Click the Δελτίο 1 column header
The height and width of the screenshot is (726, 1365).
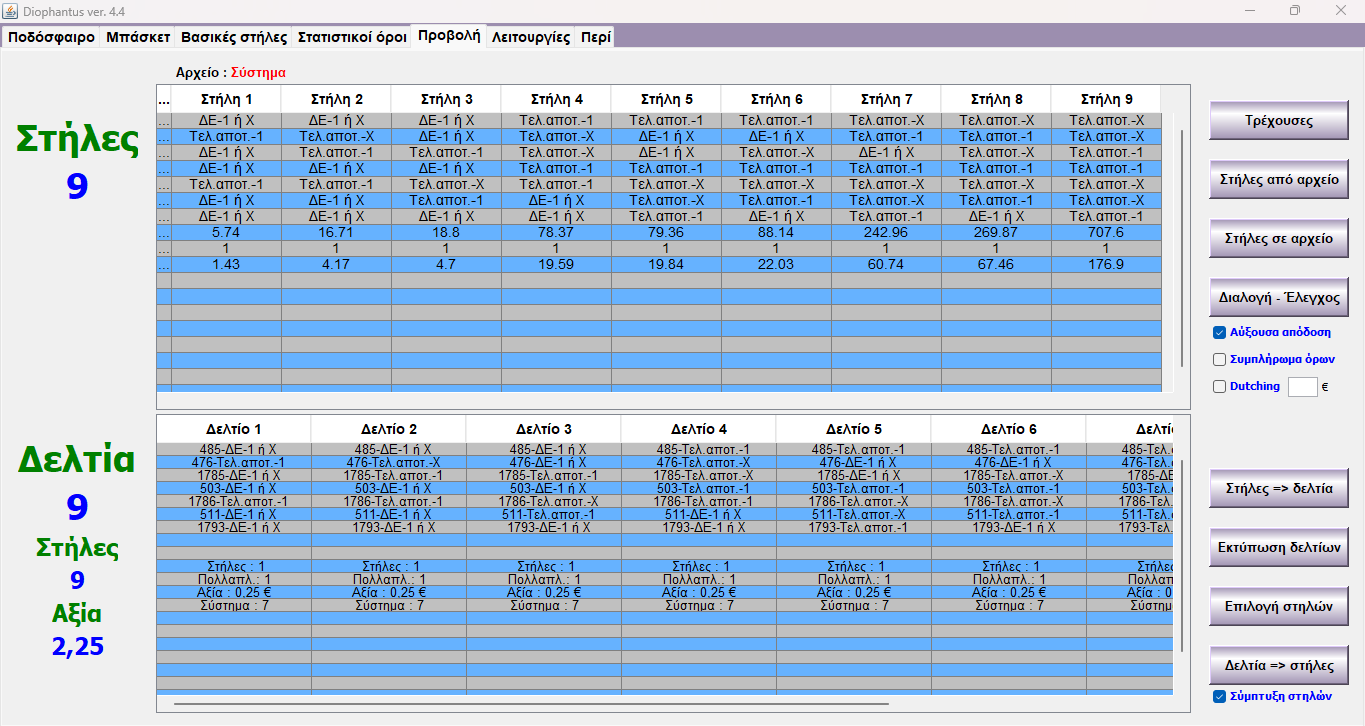pos(234,429)
